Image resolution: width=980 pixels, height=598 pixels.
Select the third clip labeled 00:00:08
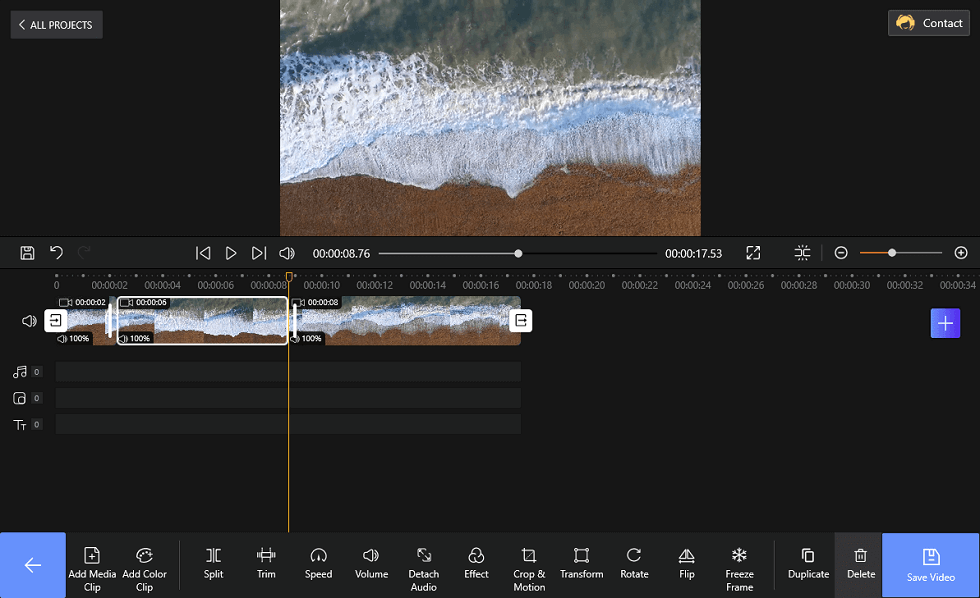tap(406, 321)
